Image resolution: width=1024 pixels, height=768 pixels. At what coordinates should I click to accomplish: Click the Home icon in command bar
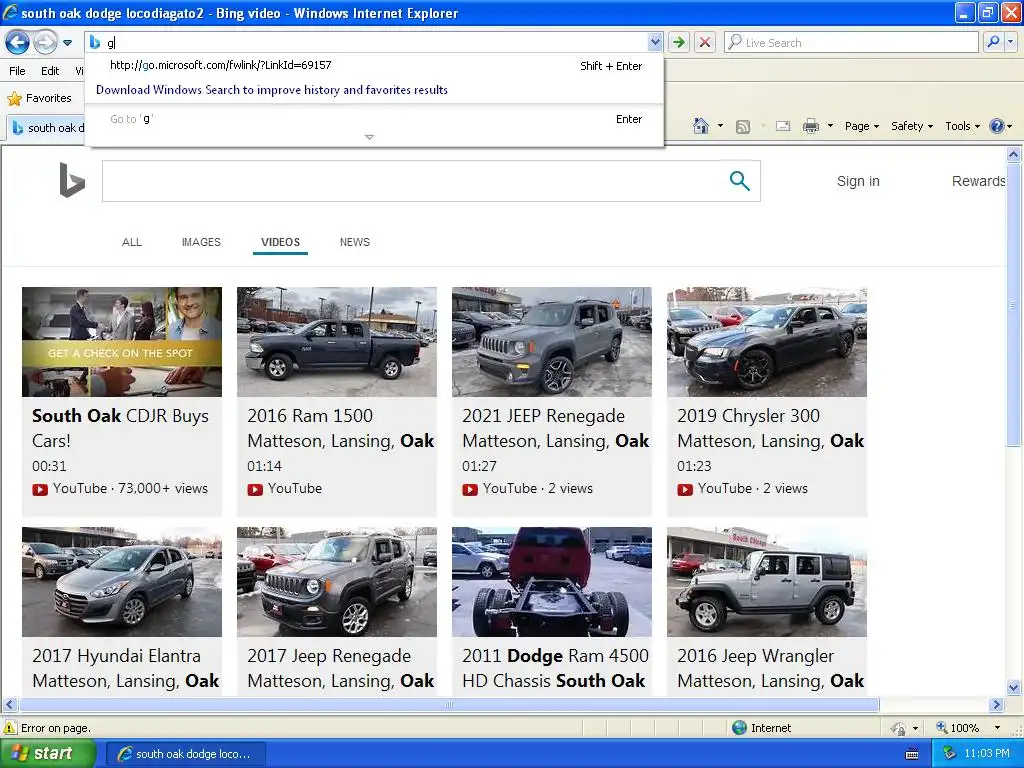tap(701, 126)
